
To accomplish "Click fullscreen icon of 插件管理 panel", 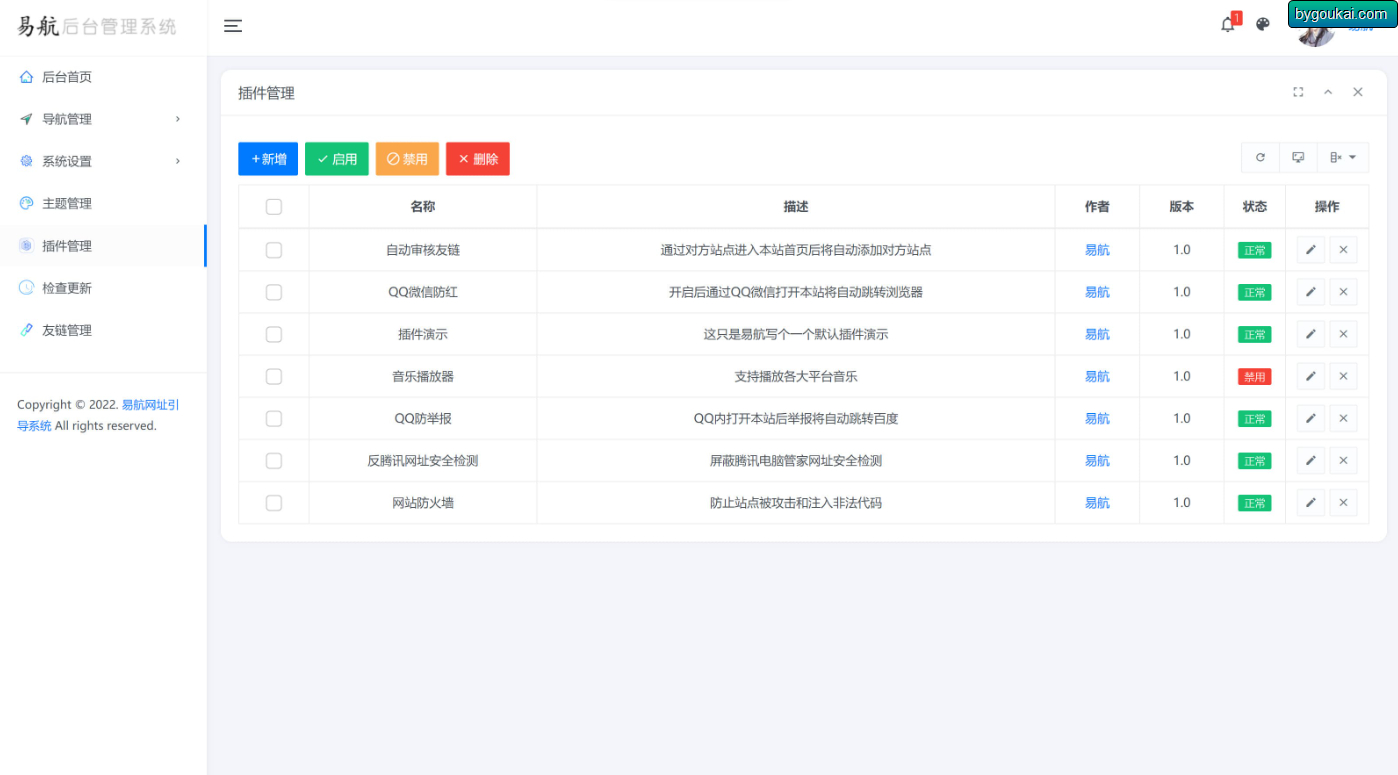I will 1298,92.
